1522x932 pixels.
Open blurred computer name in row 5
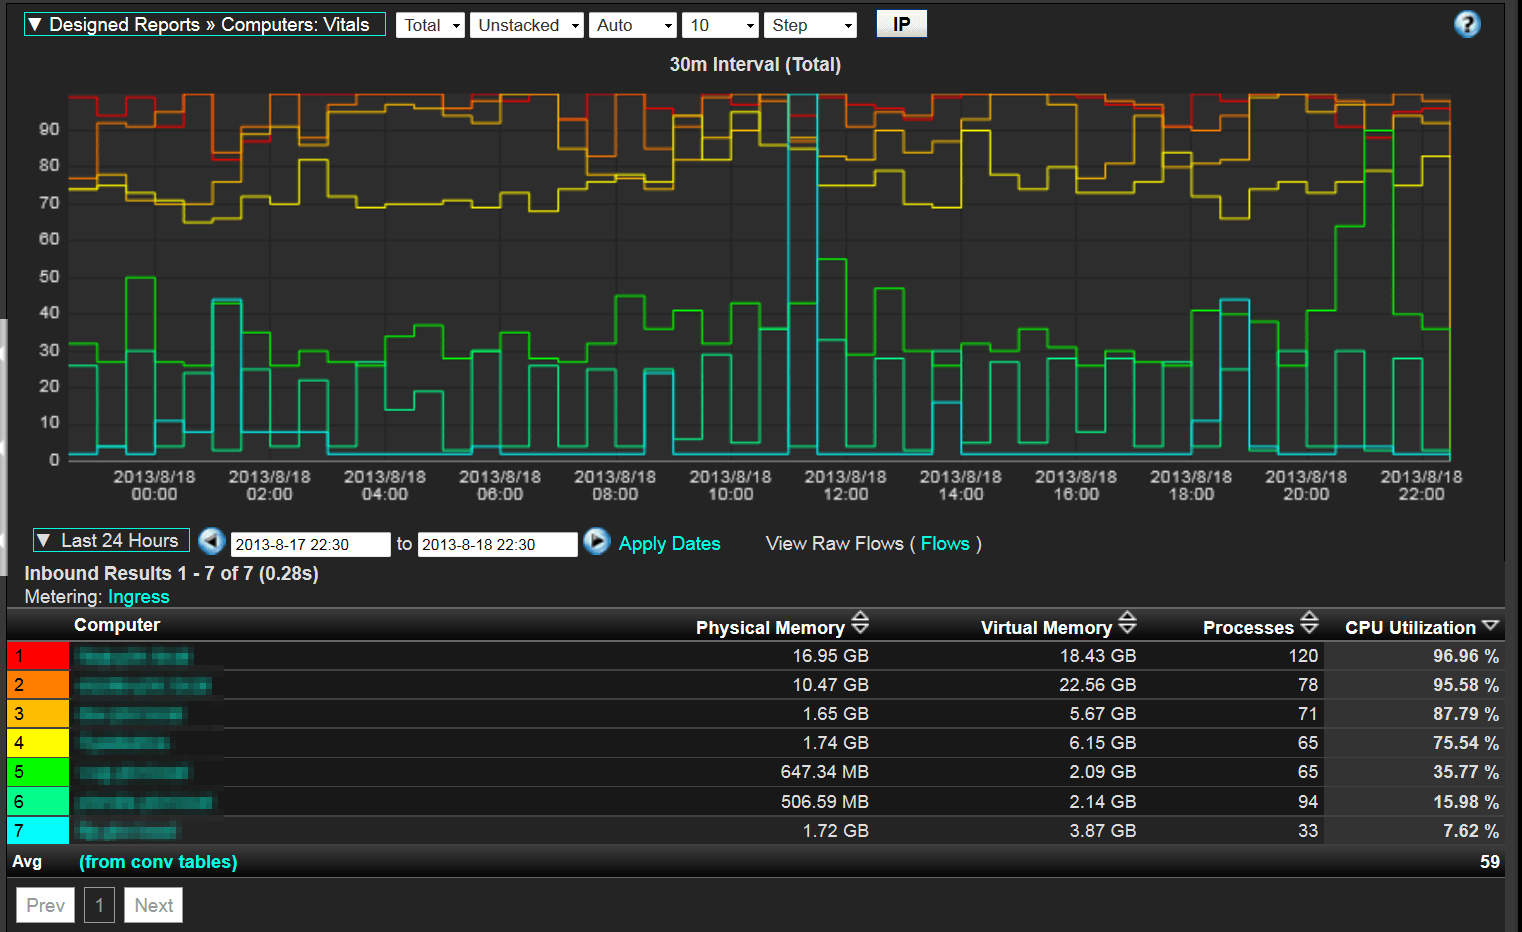point(134,772)
